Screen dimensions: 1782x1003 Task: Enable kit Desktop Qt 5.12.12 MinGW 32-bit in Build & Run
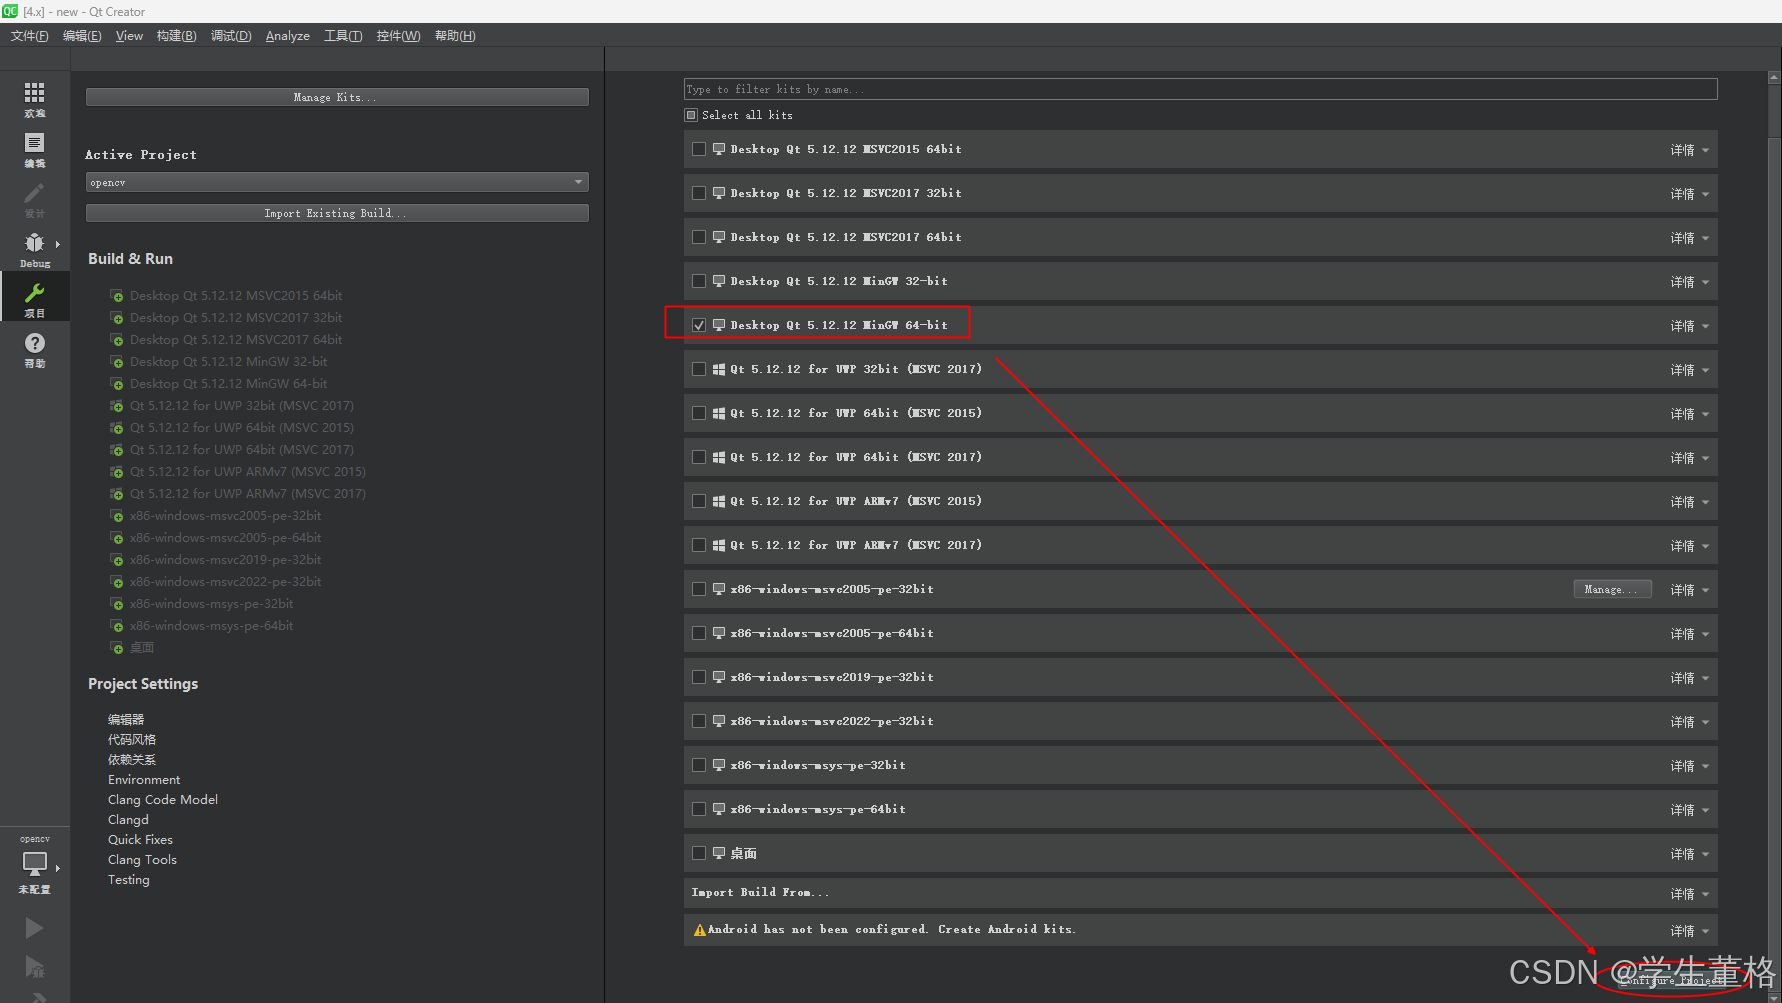(228, 362)
